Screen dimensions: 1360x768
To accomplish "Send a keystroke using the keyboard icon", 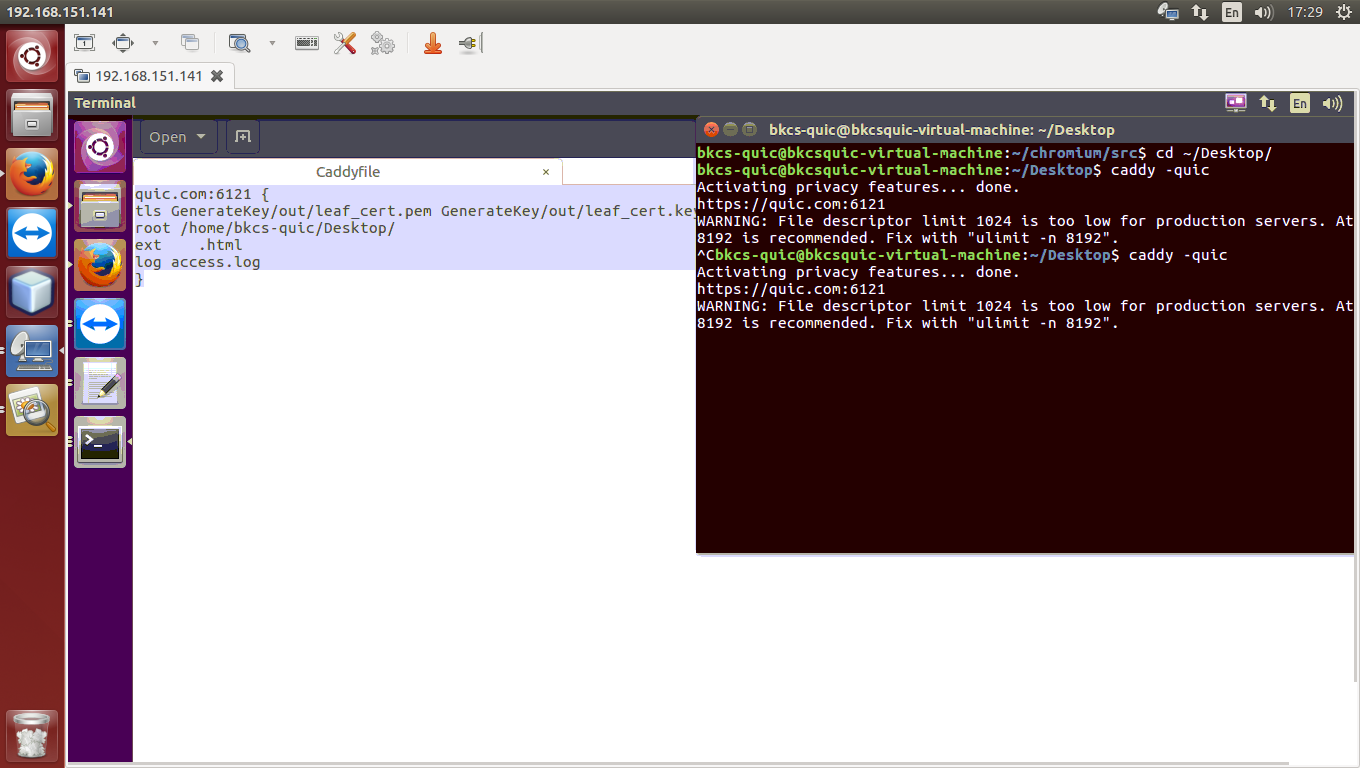I will tap(306, 43).
